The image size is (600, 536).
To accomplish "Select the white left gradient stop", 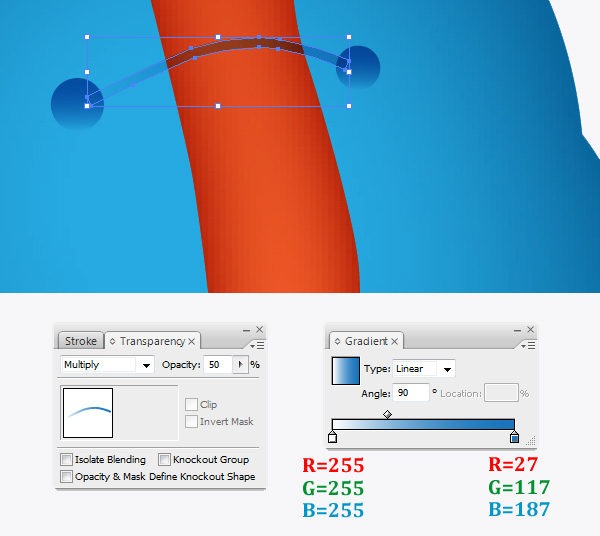I will click(333, 437).
